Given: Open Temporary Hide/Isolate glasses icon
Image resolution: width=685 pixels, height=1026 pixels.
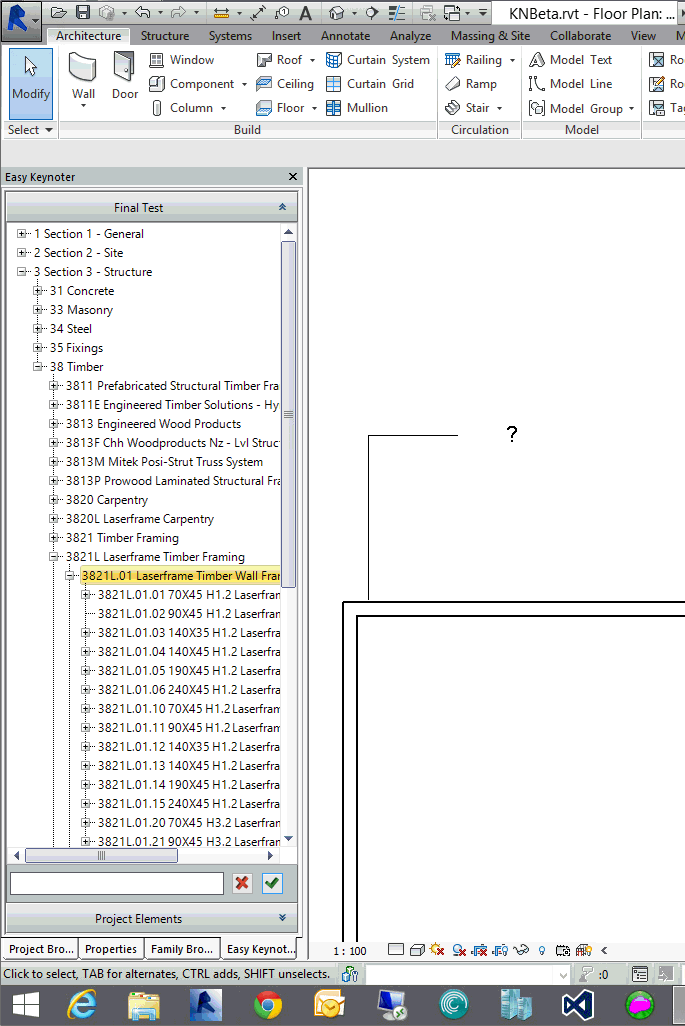Looking at the screenshot, I should [521, 949].
